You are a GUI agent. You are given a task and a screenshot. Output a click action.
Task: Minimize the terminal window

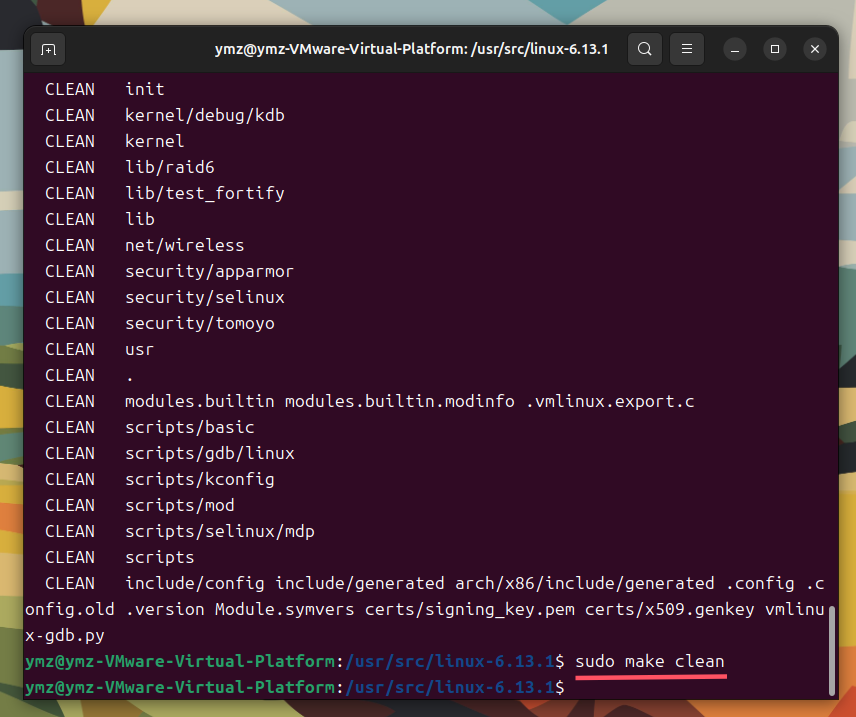(735, 50)
